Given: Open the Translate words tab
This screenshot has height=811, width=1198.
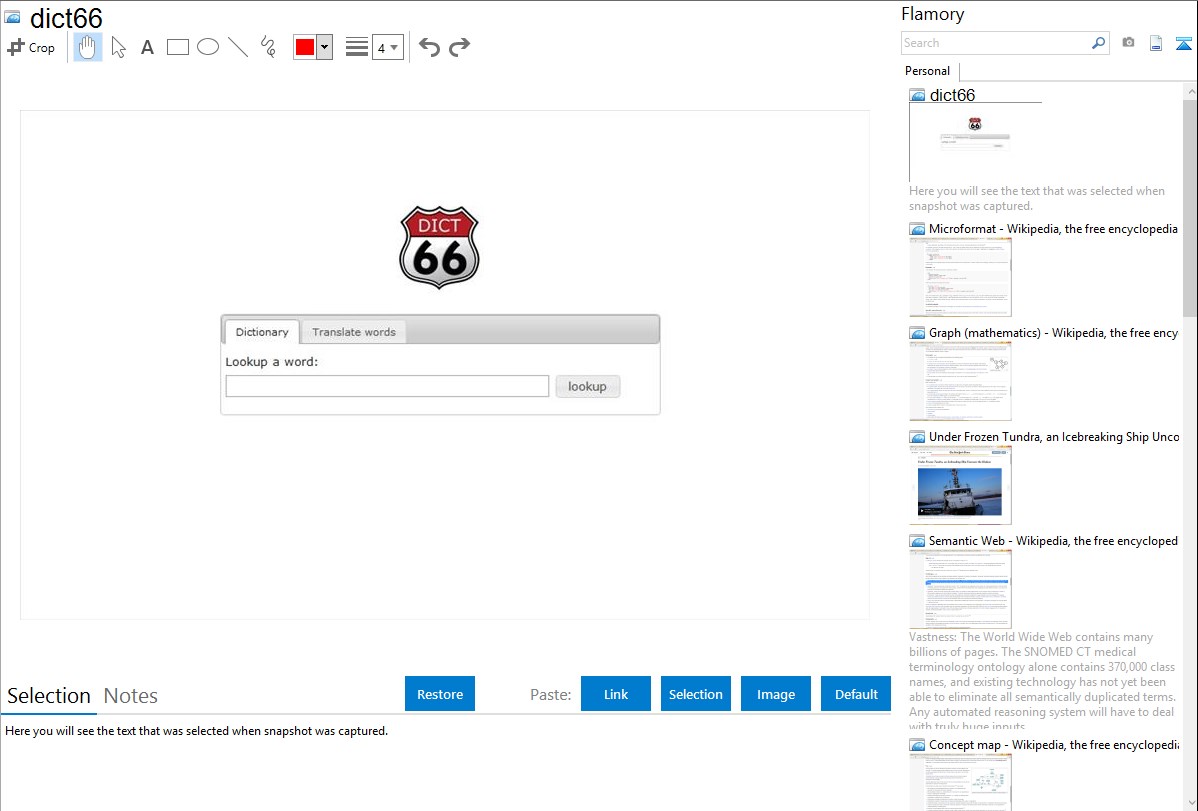Looking at the screenshot, I should (354, 332).
